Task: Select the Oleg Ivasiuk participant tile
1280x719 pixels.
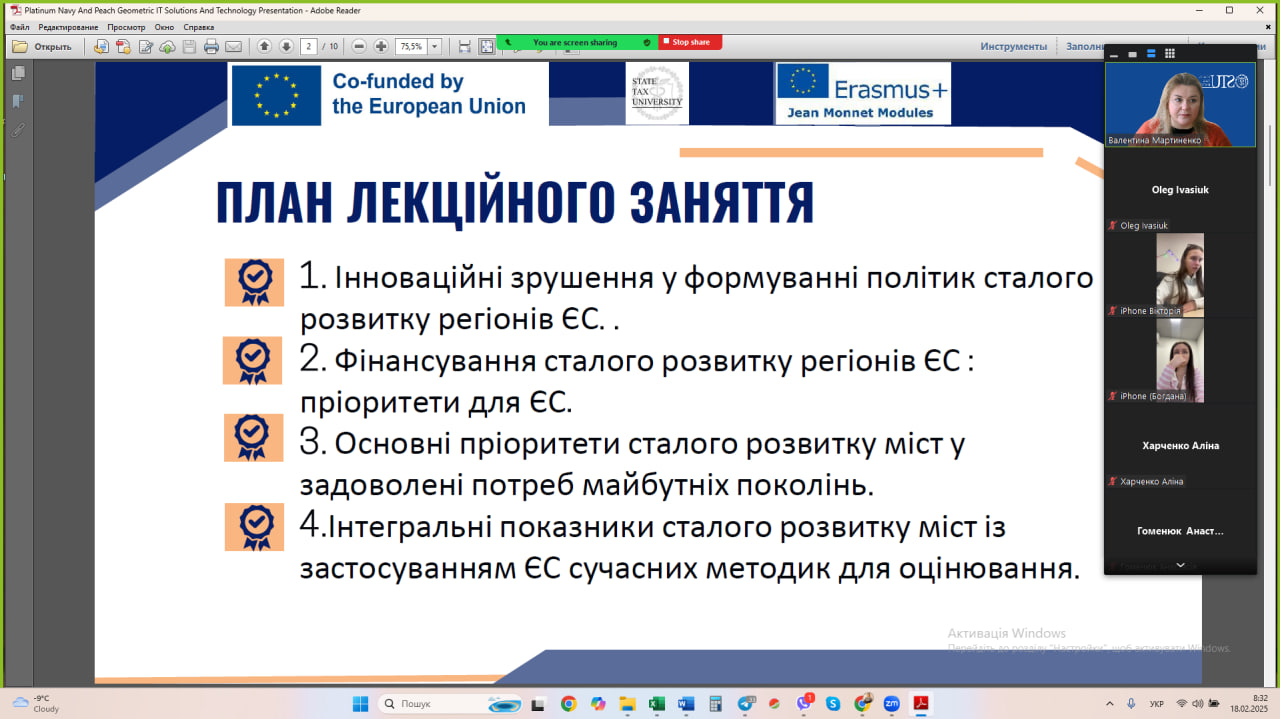Action: pyautogui.click(x=1180, y=190)
